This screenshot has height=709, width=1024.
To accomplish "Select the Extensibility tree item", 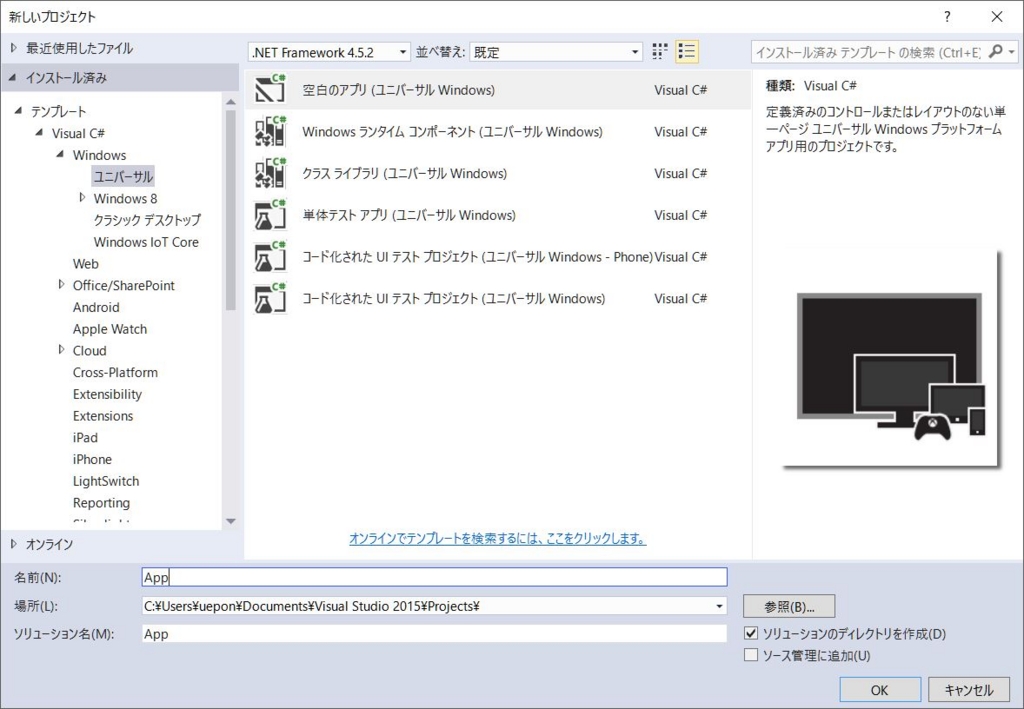I will coord(107,394).
